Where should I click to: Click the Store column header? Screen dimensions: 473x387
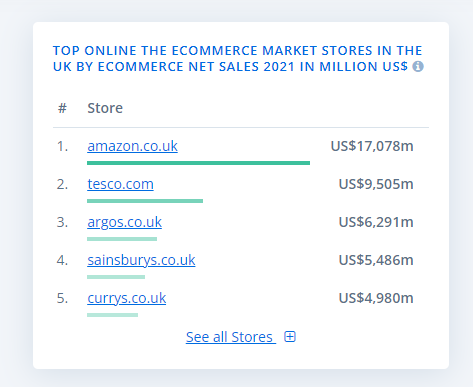105,108
